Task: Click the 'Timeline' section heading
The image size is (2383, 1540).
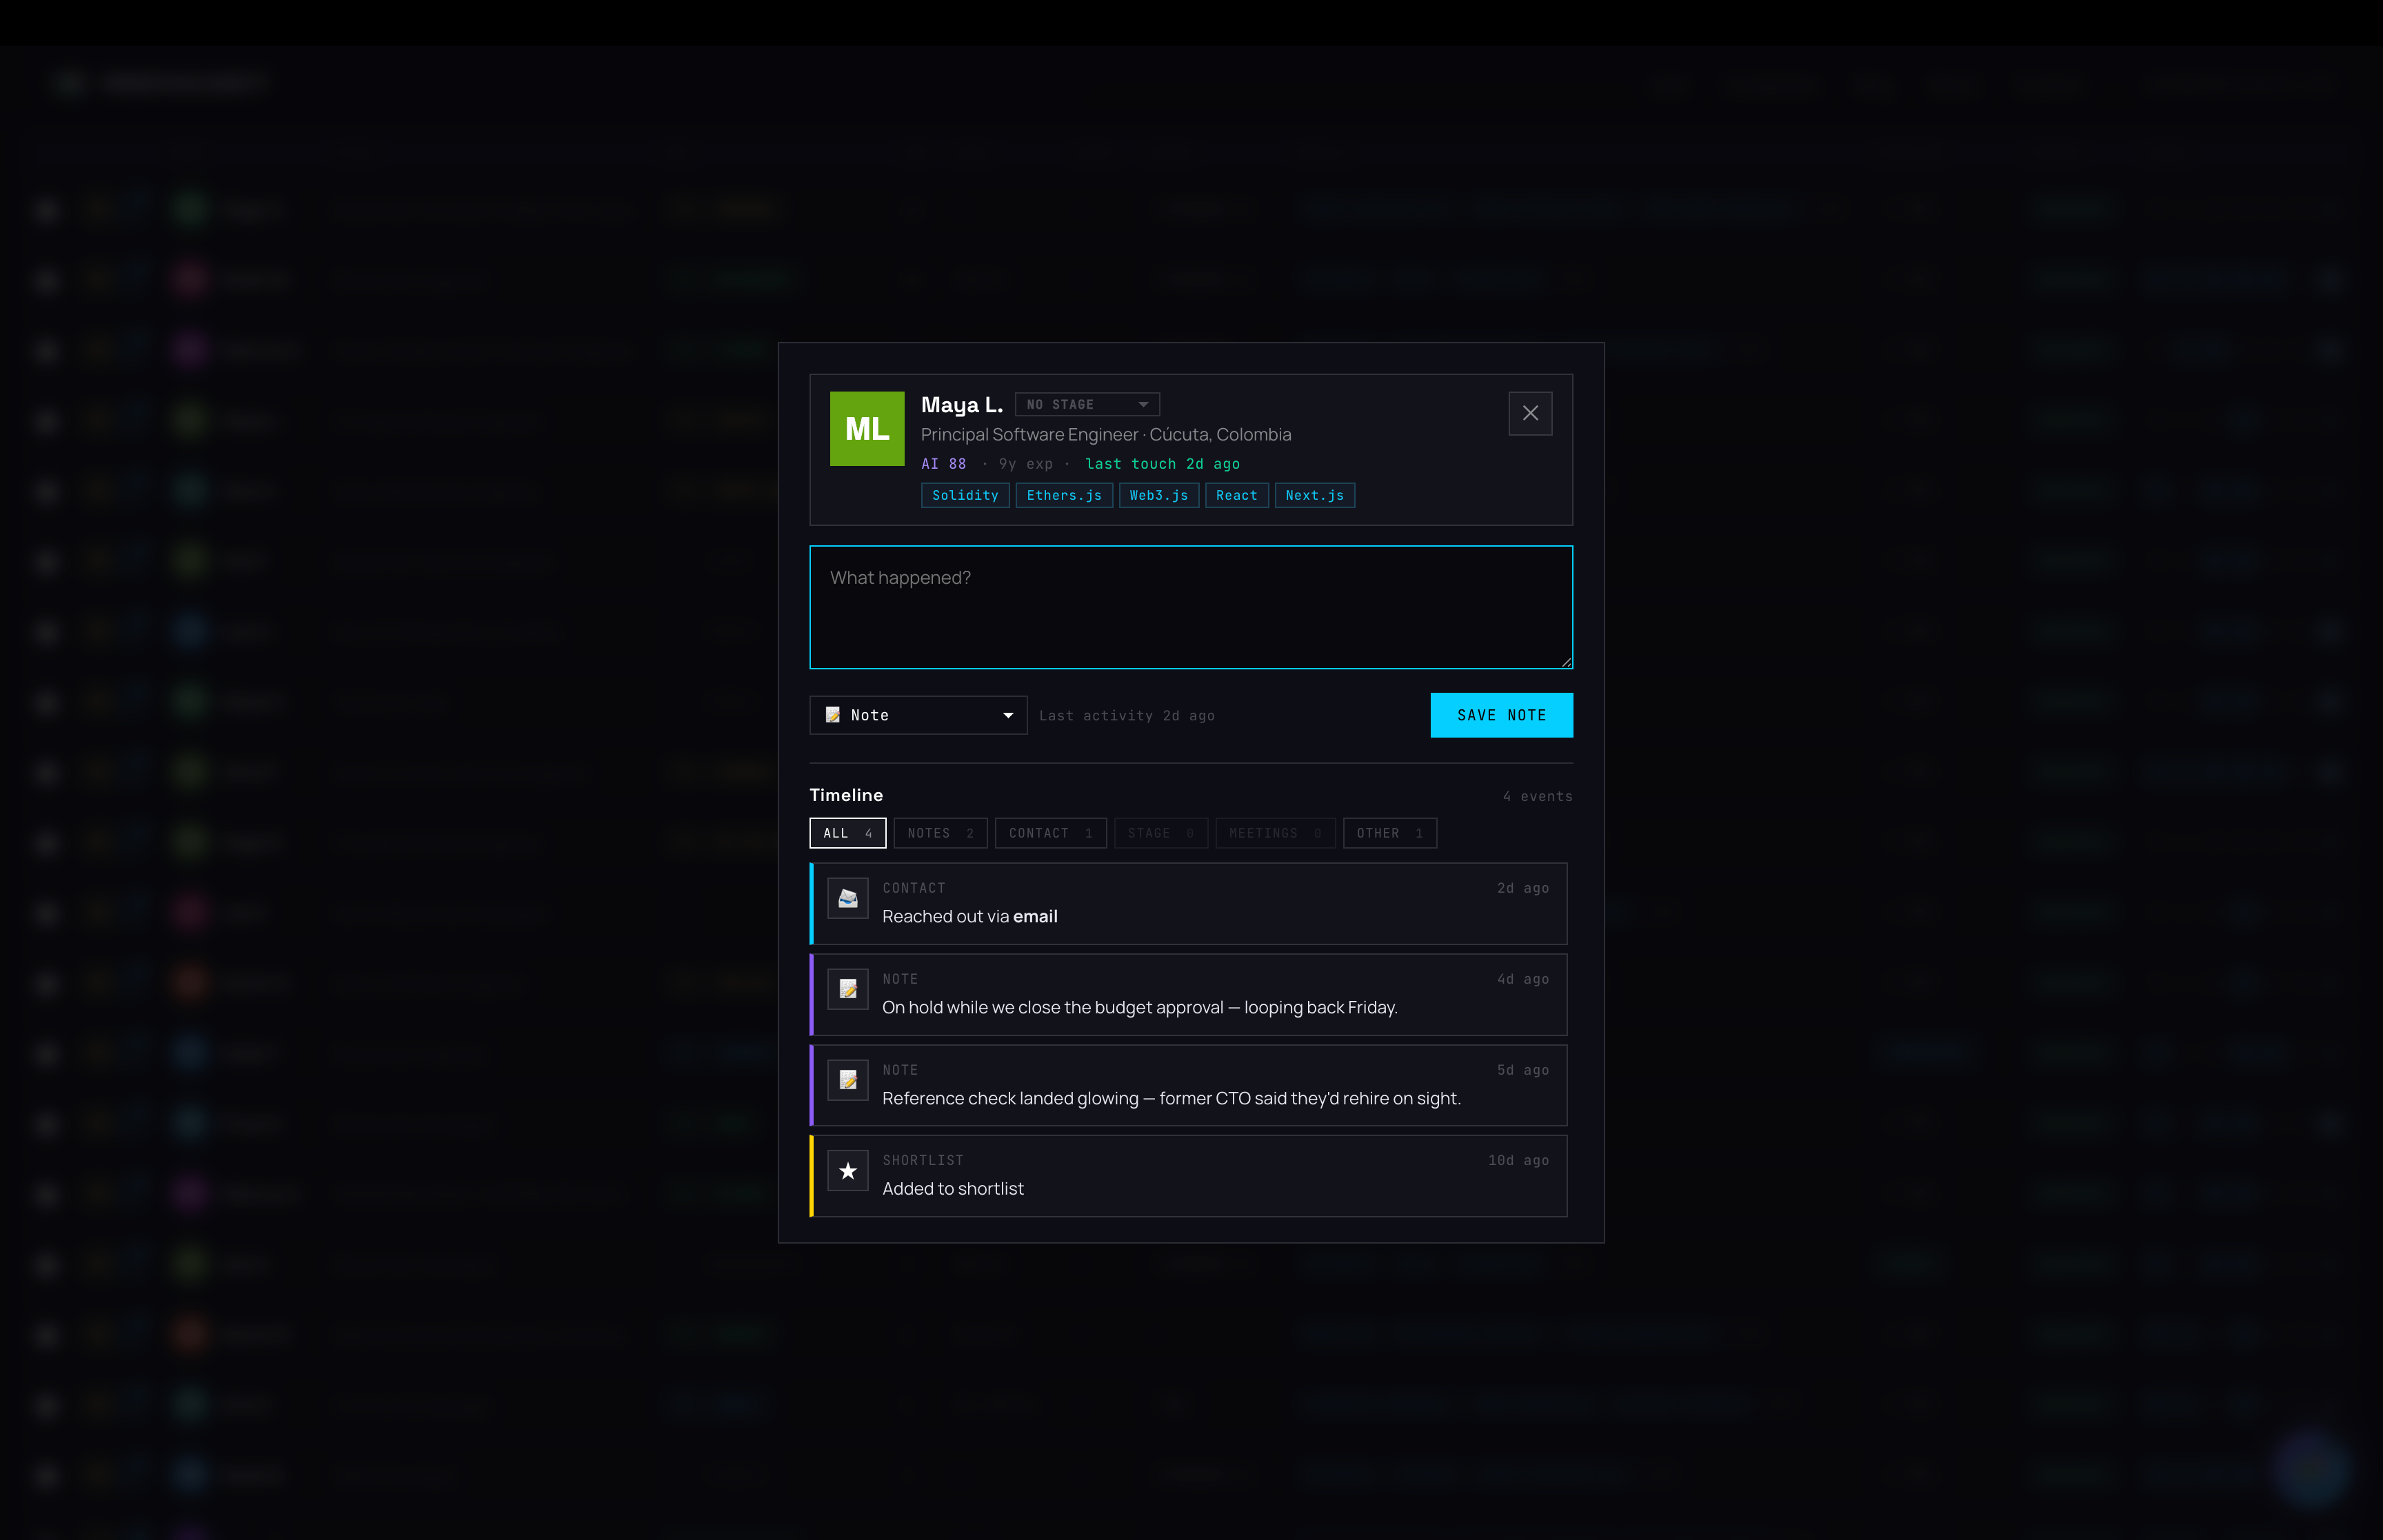Action: (846, 795)
